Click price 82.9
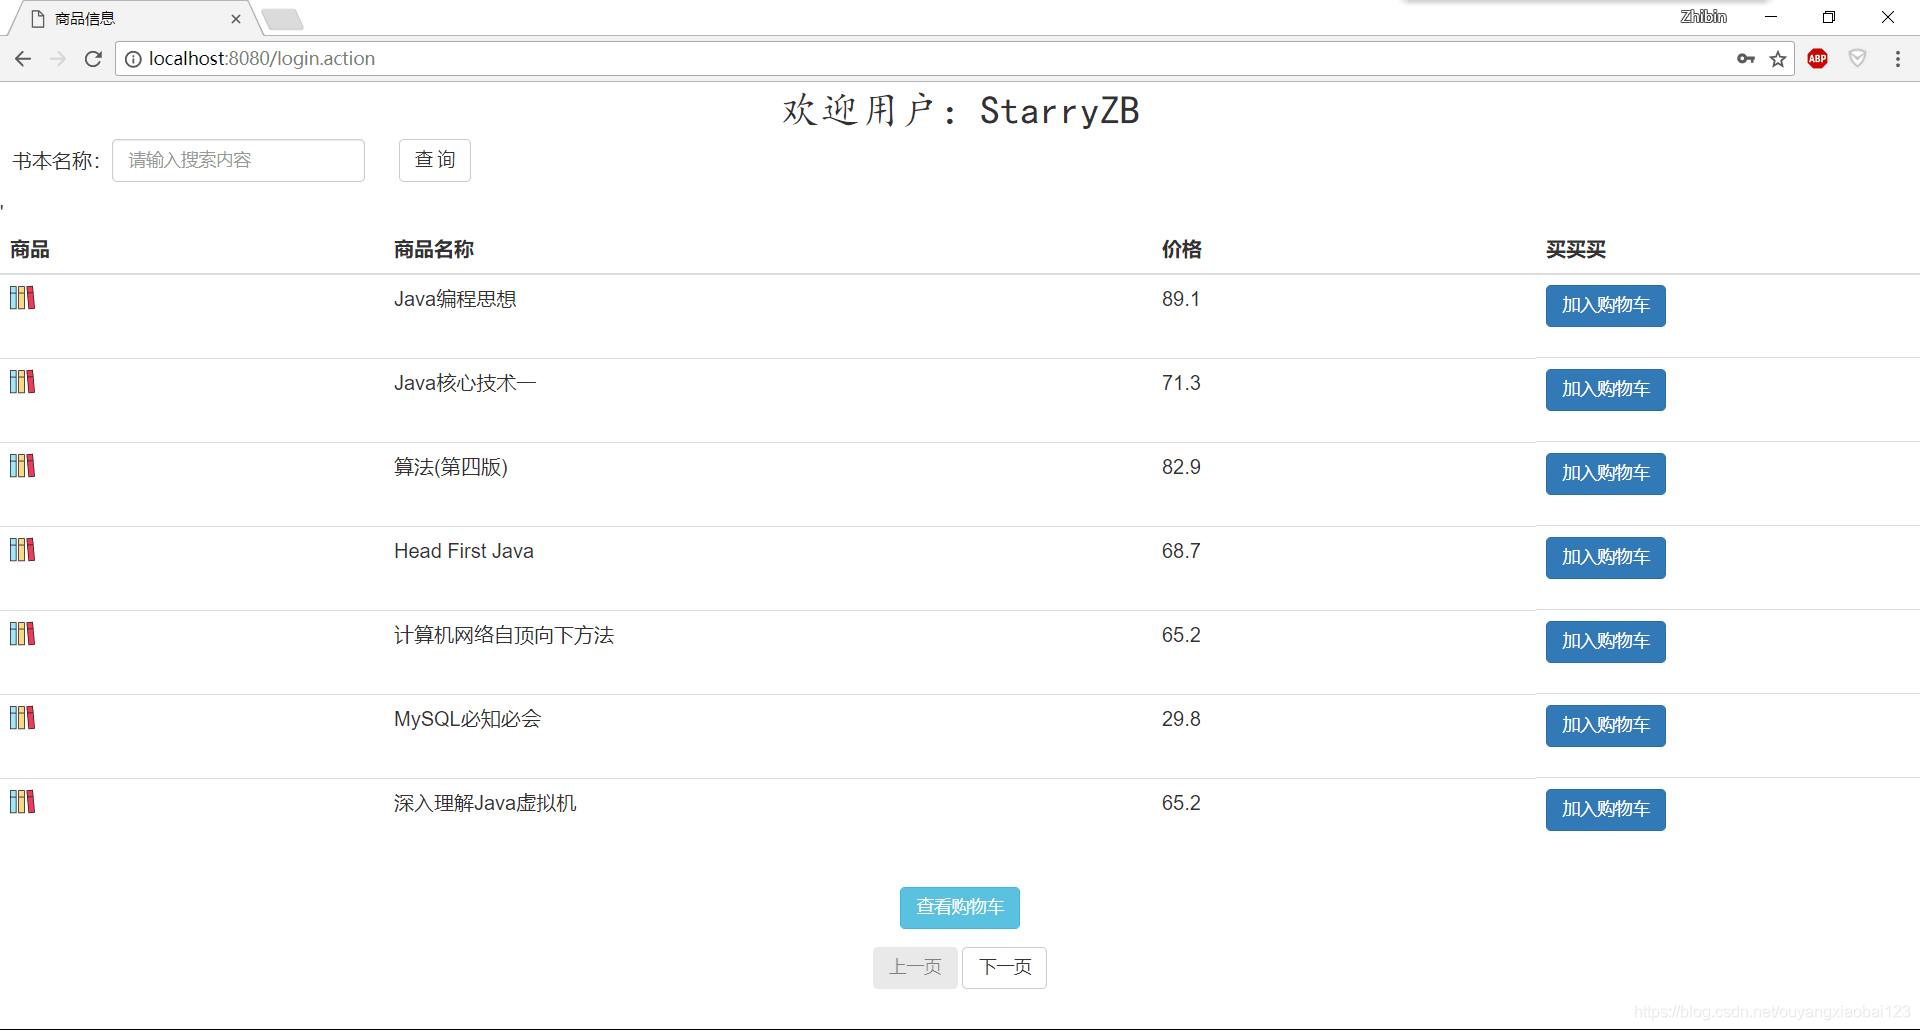The height and width of the screenshot is (1030, 1920). click(1181, 467)
